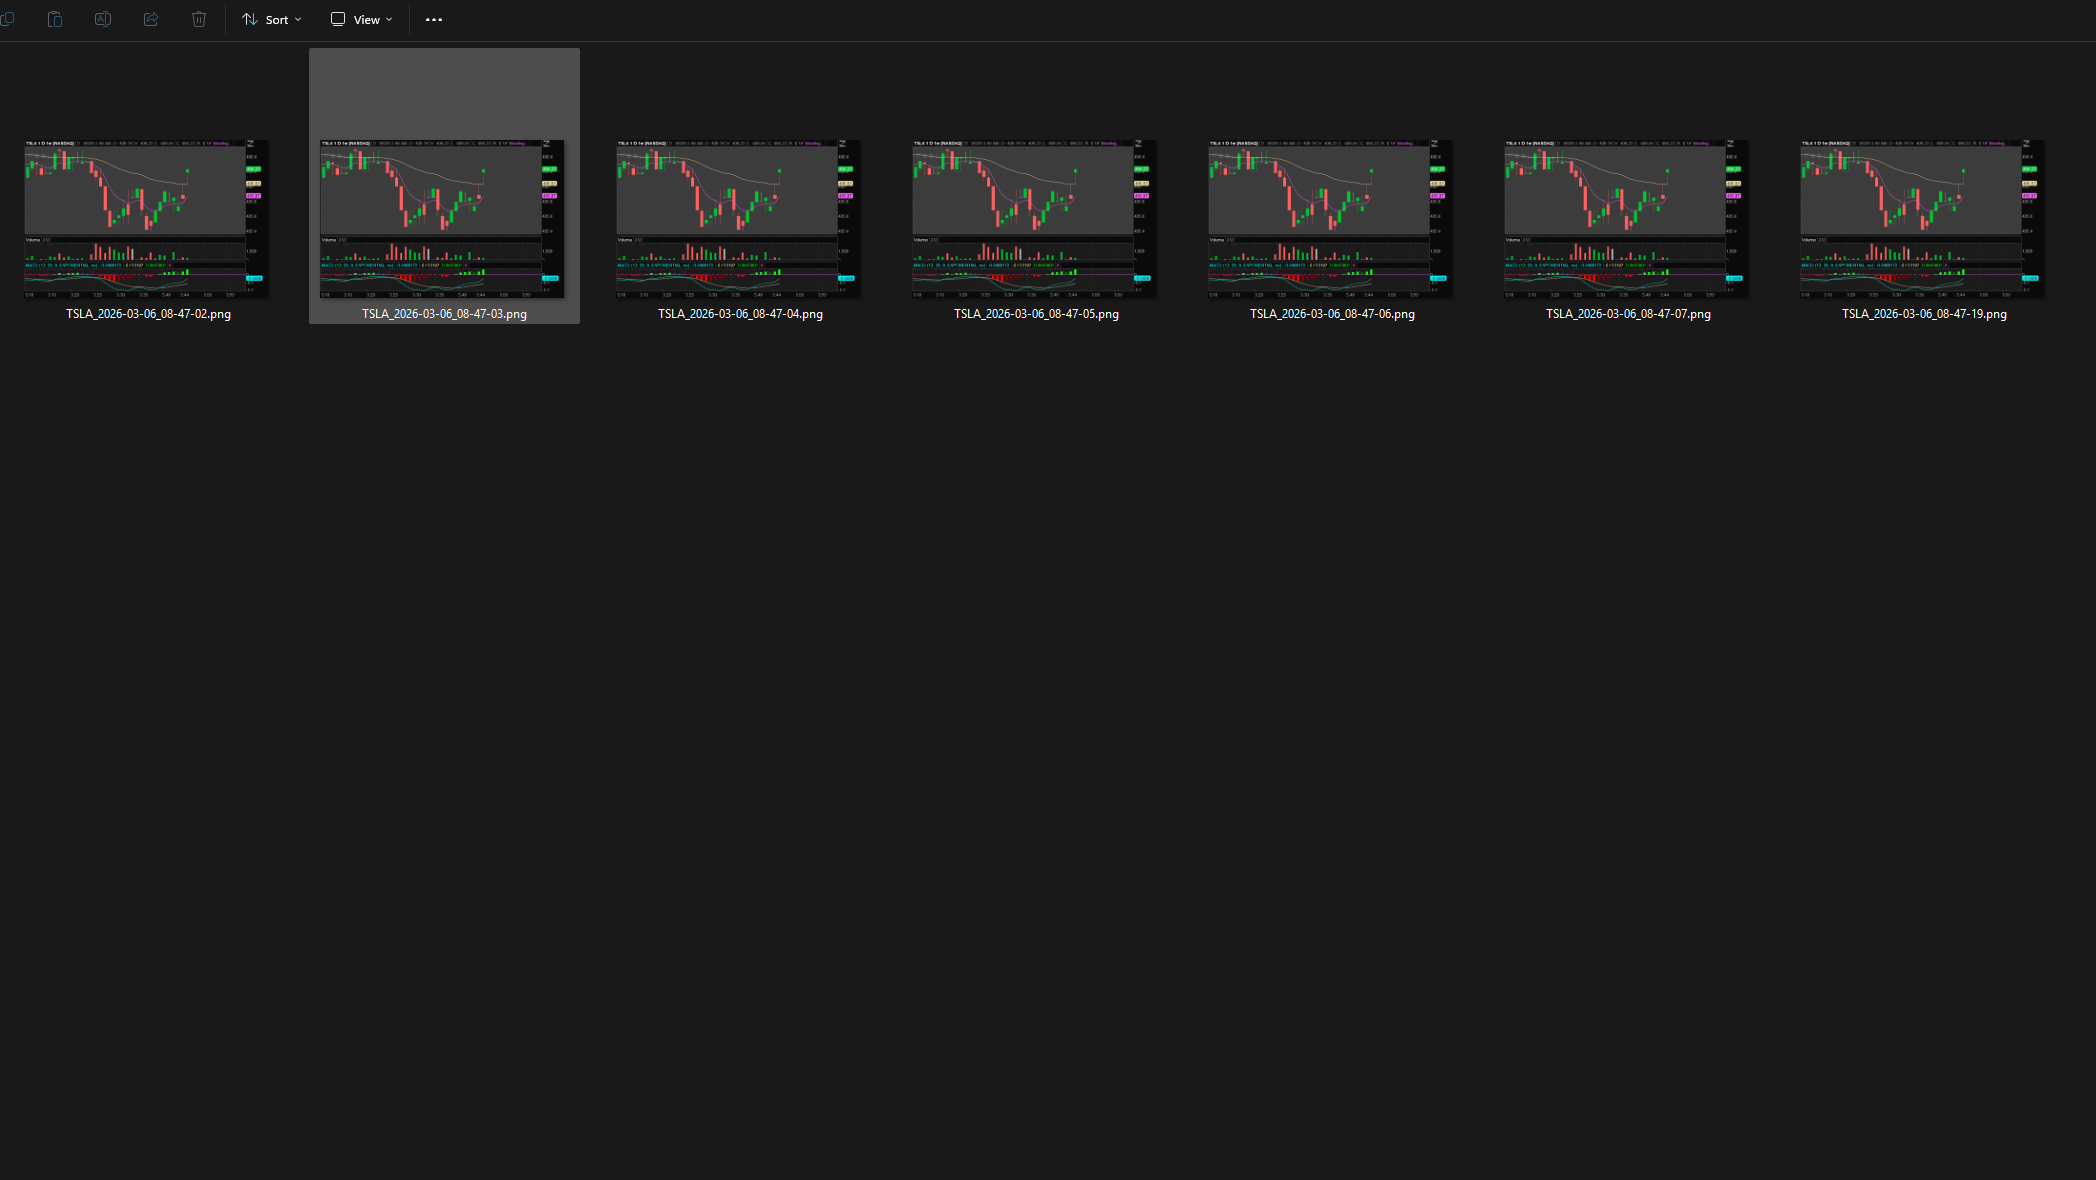Screen dimensions: 2096x1180
Task: Open the View dropdown
Action: pyautogui.click(x=362, y=19)
